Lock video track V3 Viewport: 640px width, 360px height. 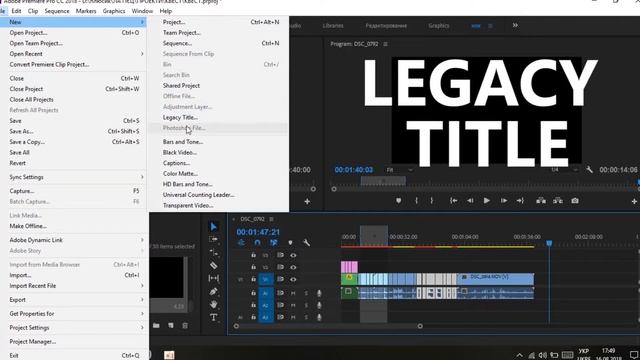pos(253,255)
